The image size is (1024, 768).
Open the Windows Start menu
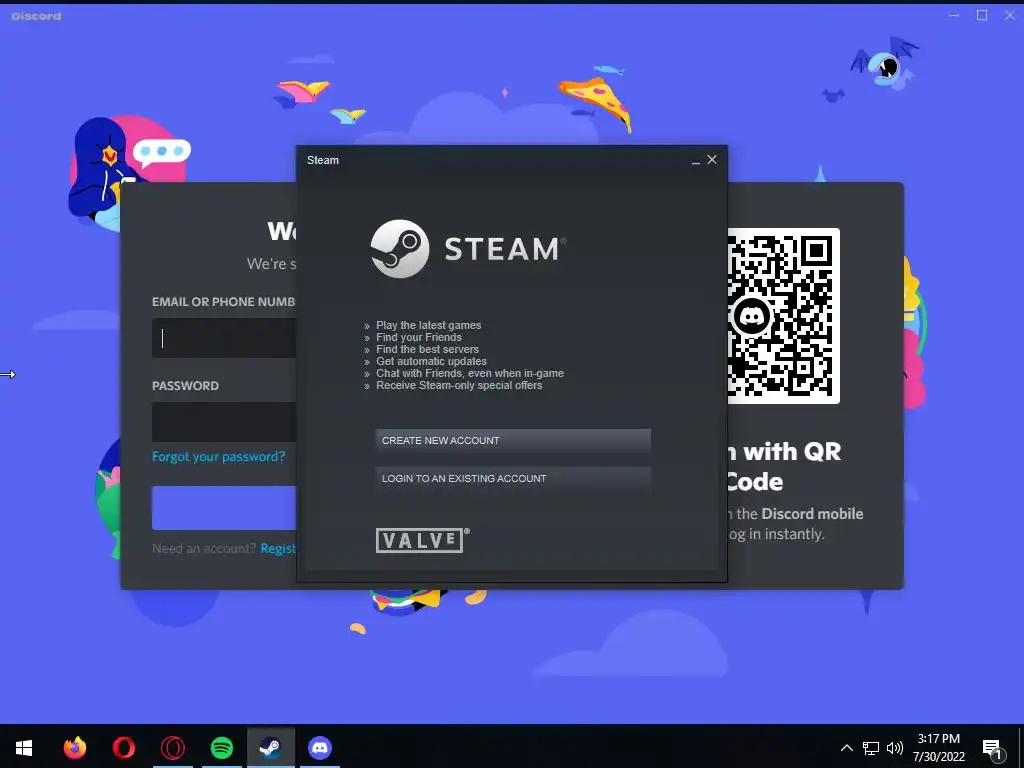(24, 747)
